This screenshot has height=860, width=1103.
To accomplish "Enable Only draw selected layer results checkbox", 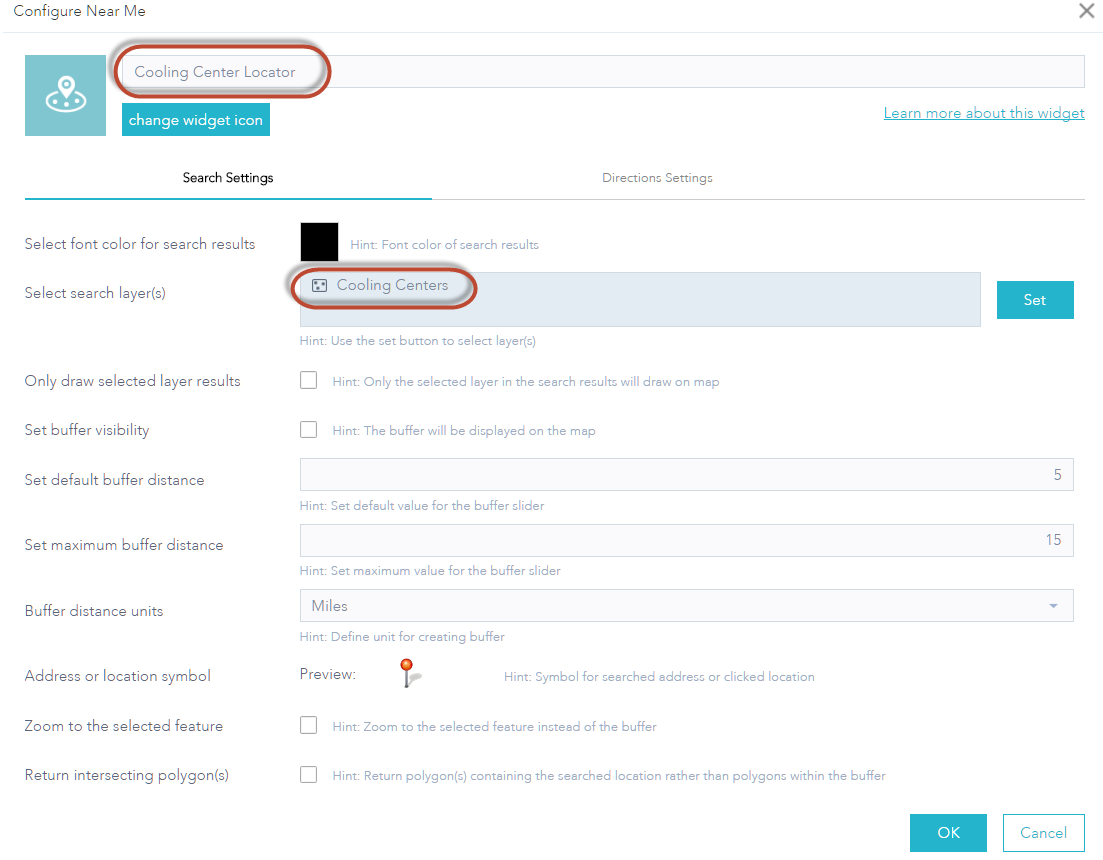I will 309,380.
